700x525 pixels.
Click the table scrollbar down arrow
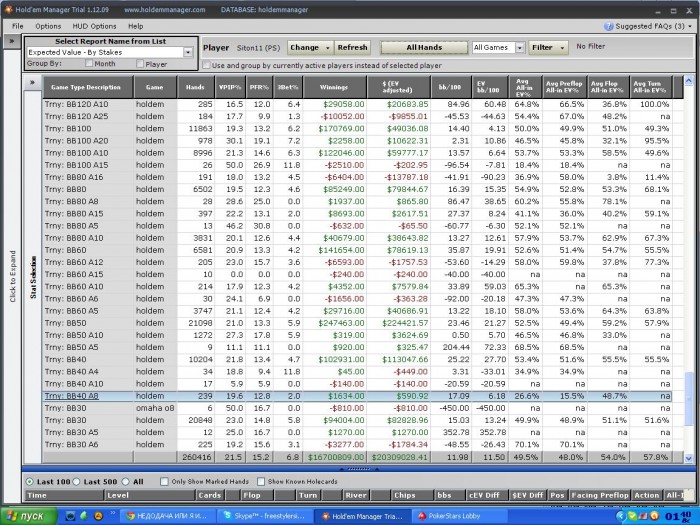pos(688,458)
